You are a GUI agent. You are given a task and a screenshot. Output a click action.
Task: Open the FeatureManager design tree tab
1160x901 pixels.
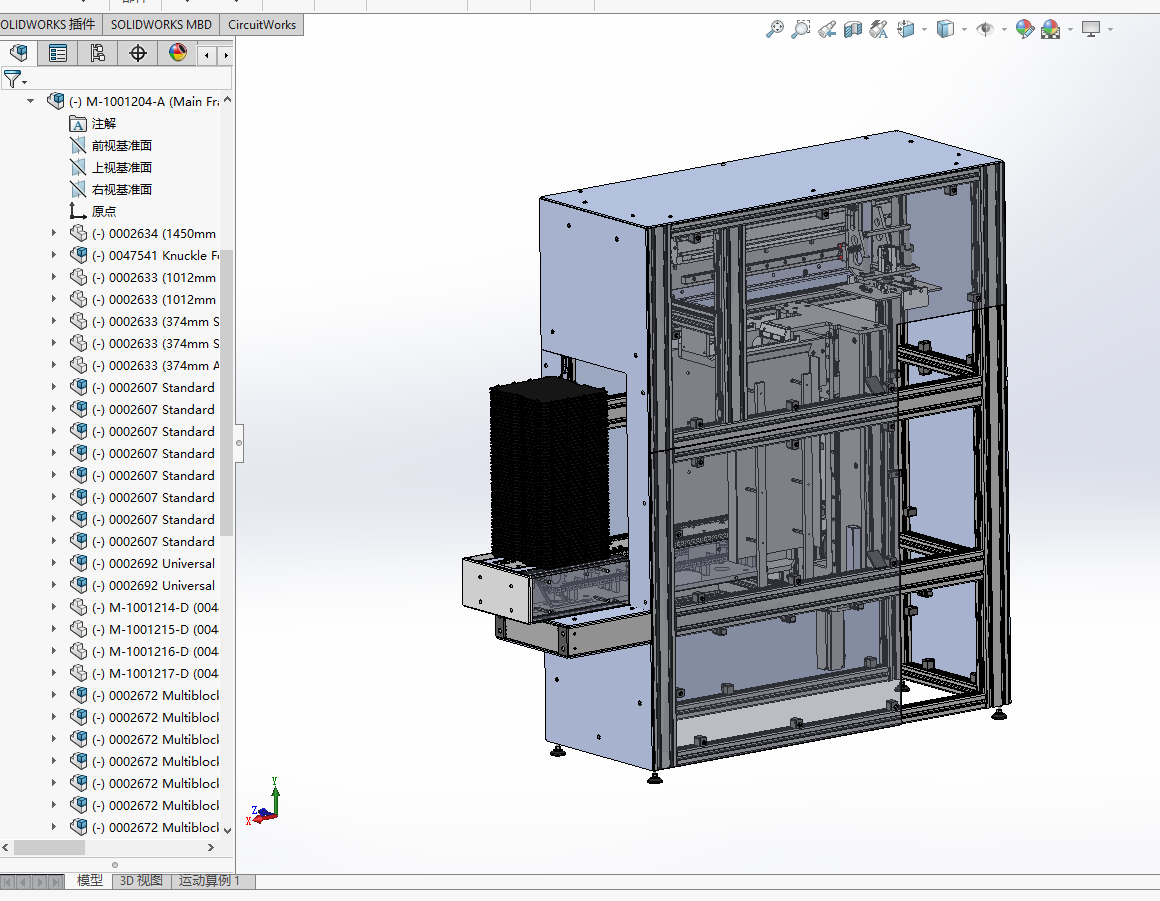pyautogui.click(x=19, y=53)
